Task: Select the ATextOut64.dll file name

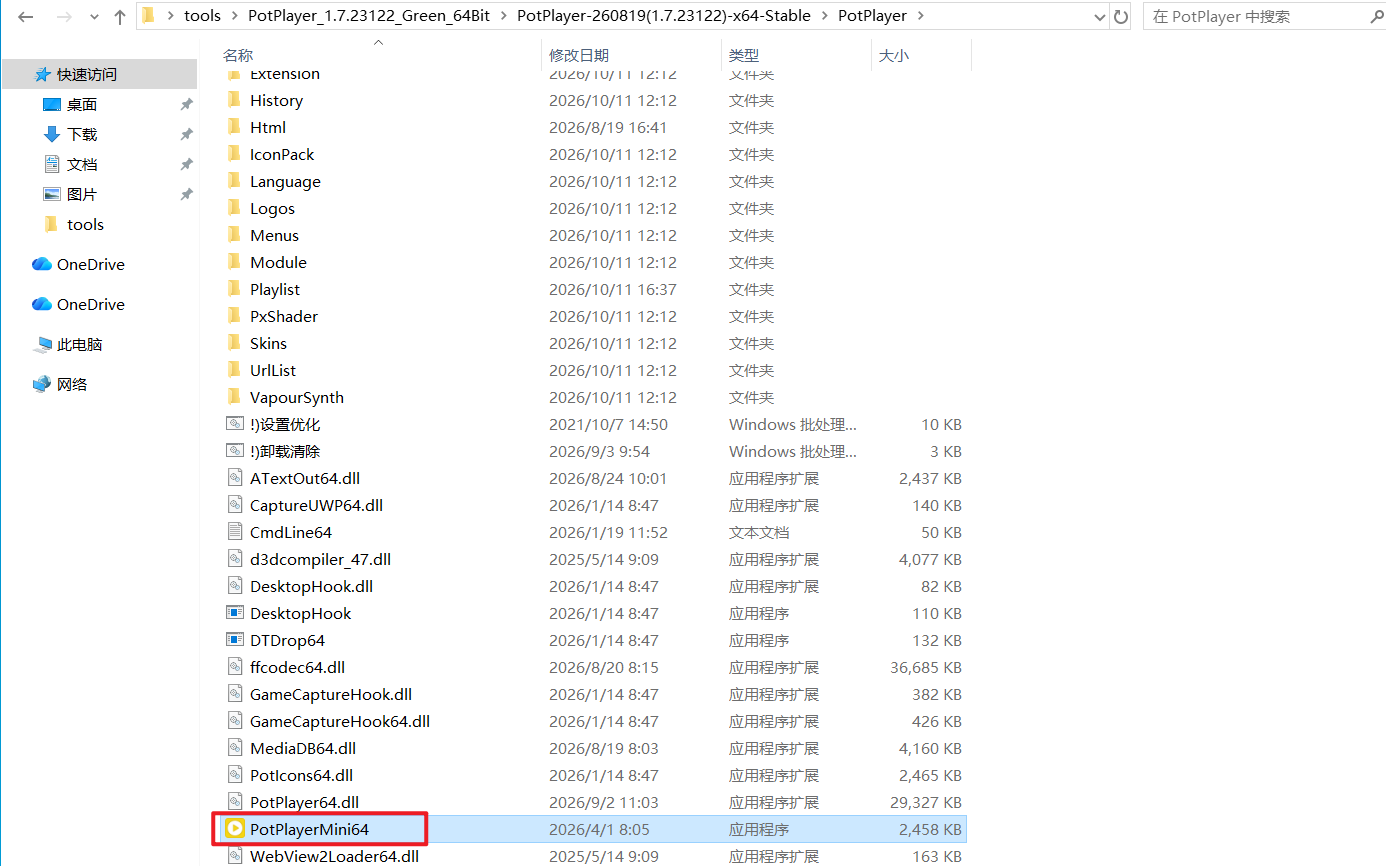Action: coord(305,478)
